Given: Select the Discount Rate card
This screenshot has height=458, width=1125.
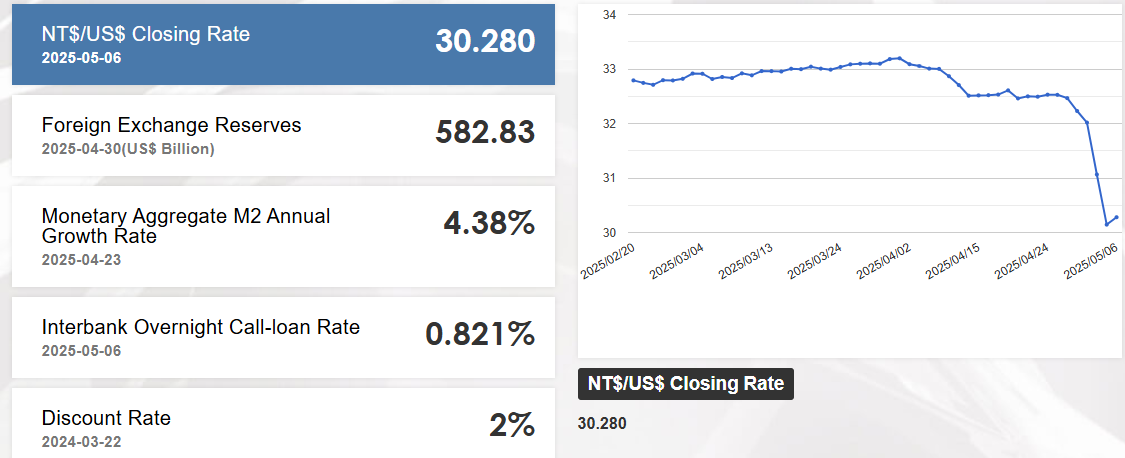Looking at the screenshot, I should click(x=283, y=426).
